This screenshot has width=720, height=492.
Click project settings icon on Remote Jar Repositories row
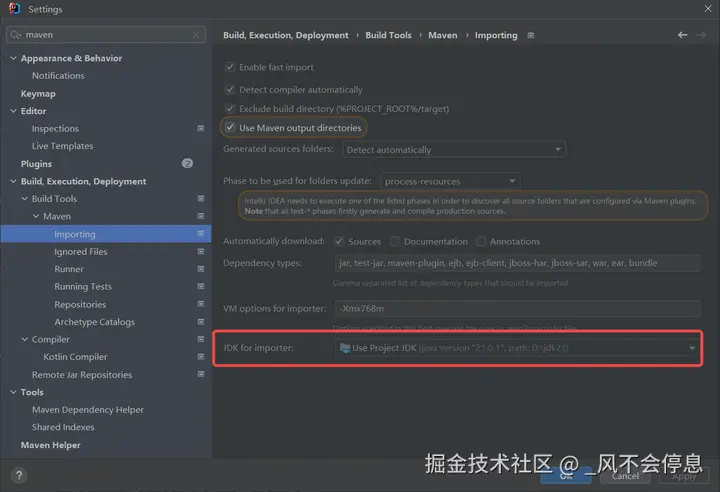coord(201,374)
